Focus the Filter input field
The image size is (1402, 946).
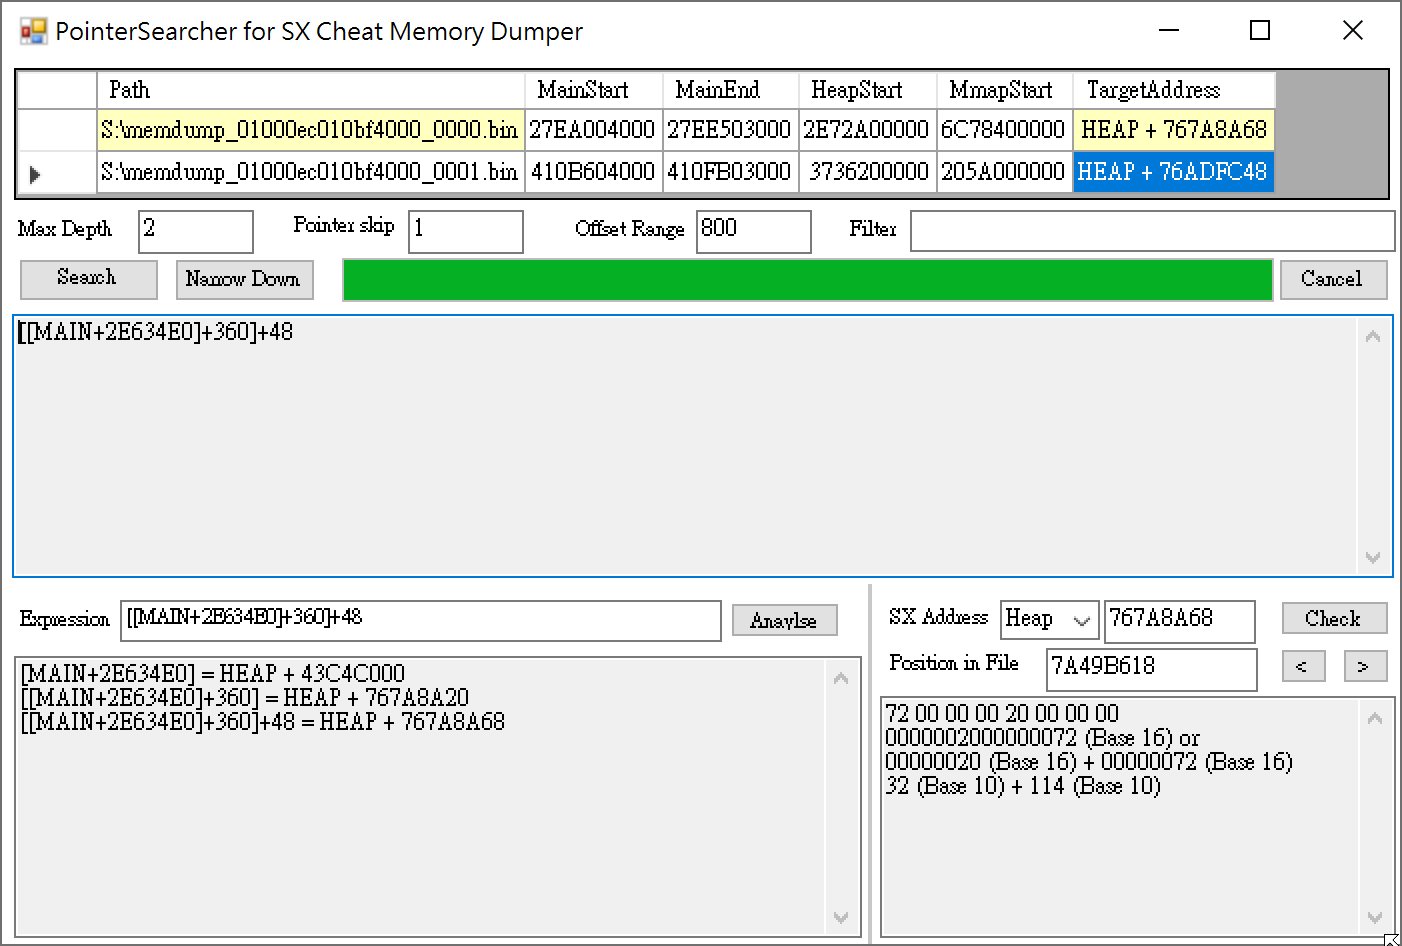coord(1152,231)
